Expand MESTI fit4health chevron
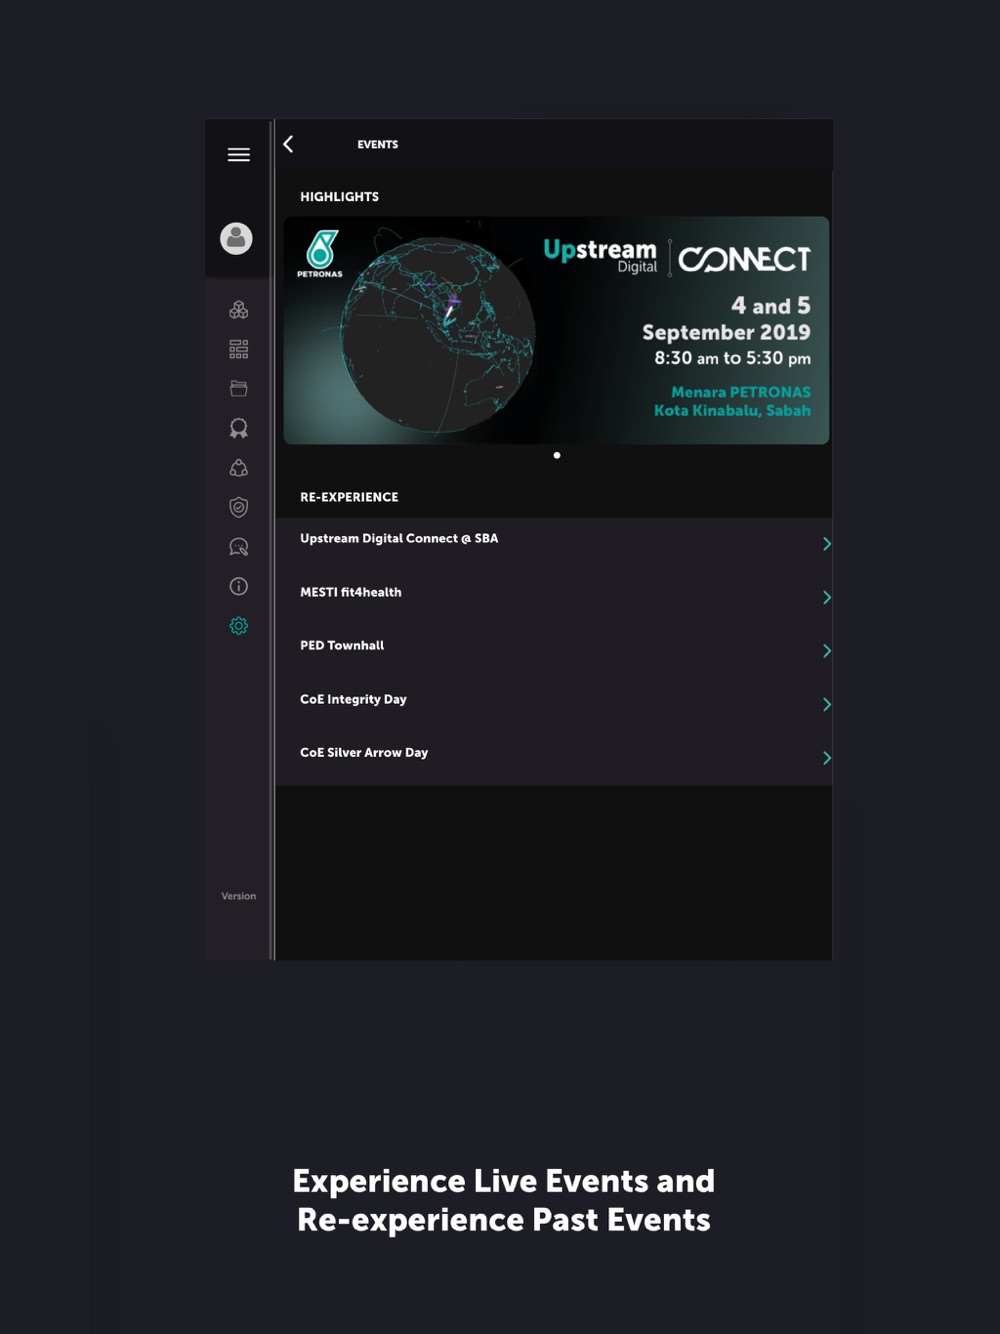This screenshot has height=1334, width=1000. pyautogui.click(x=826, y=597)
